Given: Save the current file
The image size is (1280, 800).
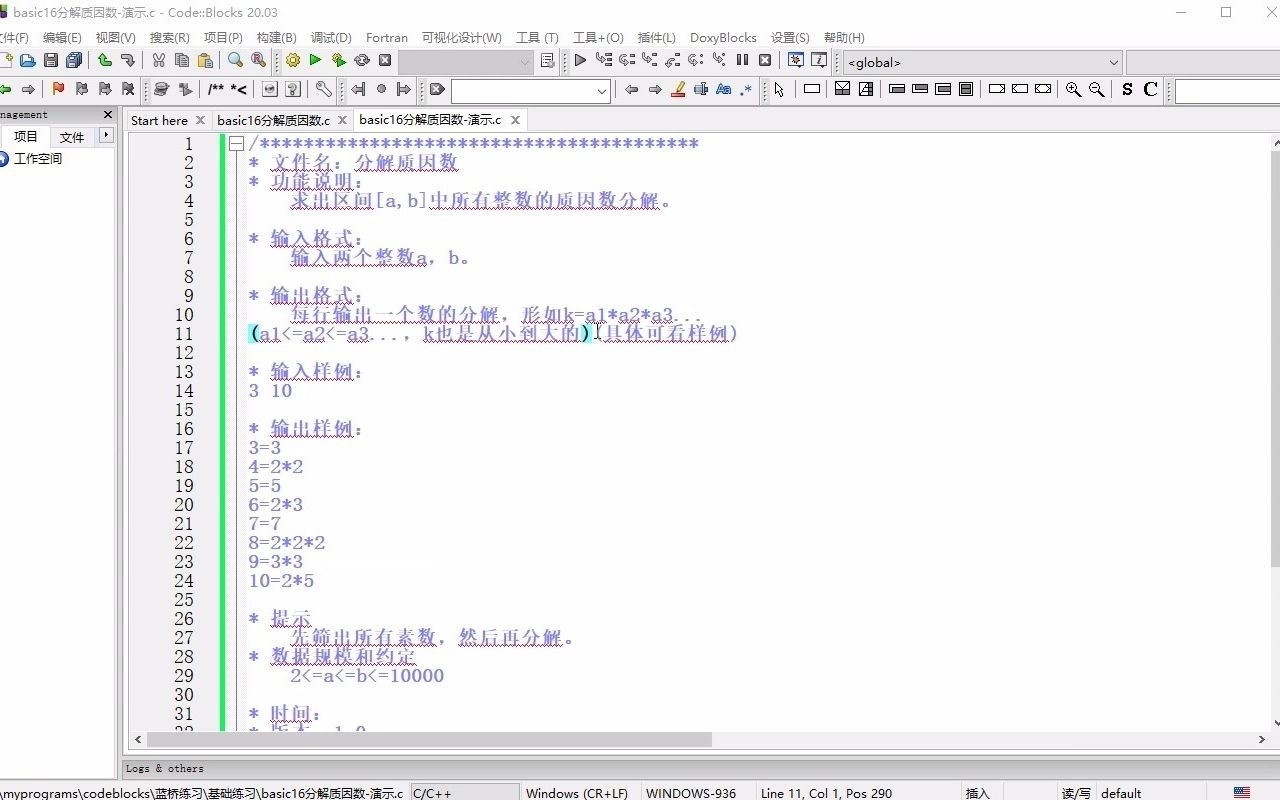Looking at the screenshot, I should pos(51,60).
